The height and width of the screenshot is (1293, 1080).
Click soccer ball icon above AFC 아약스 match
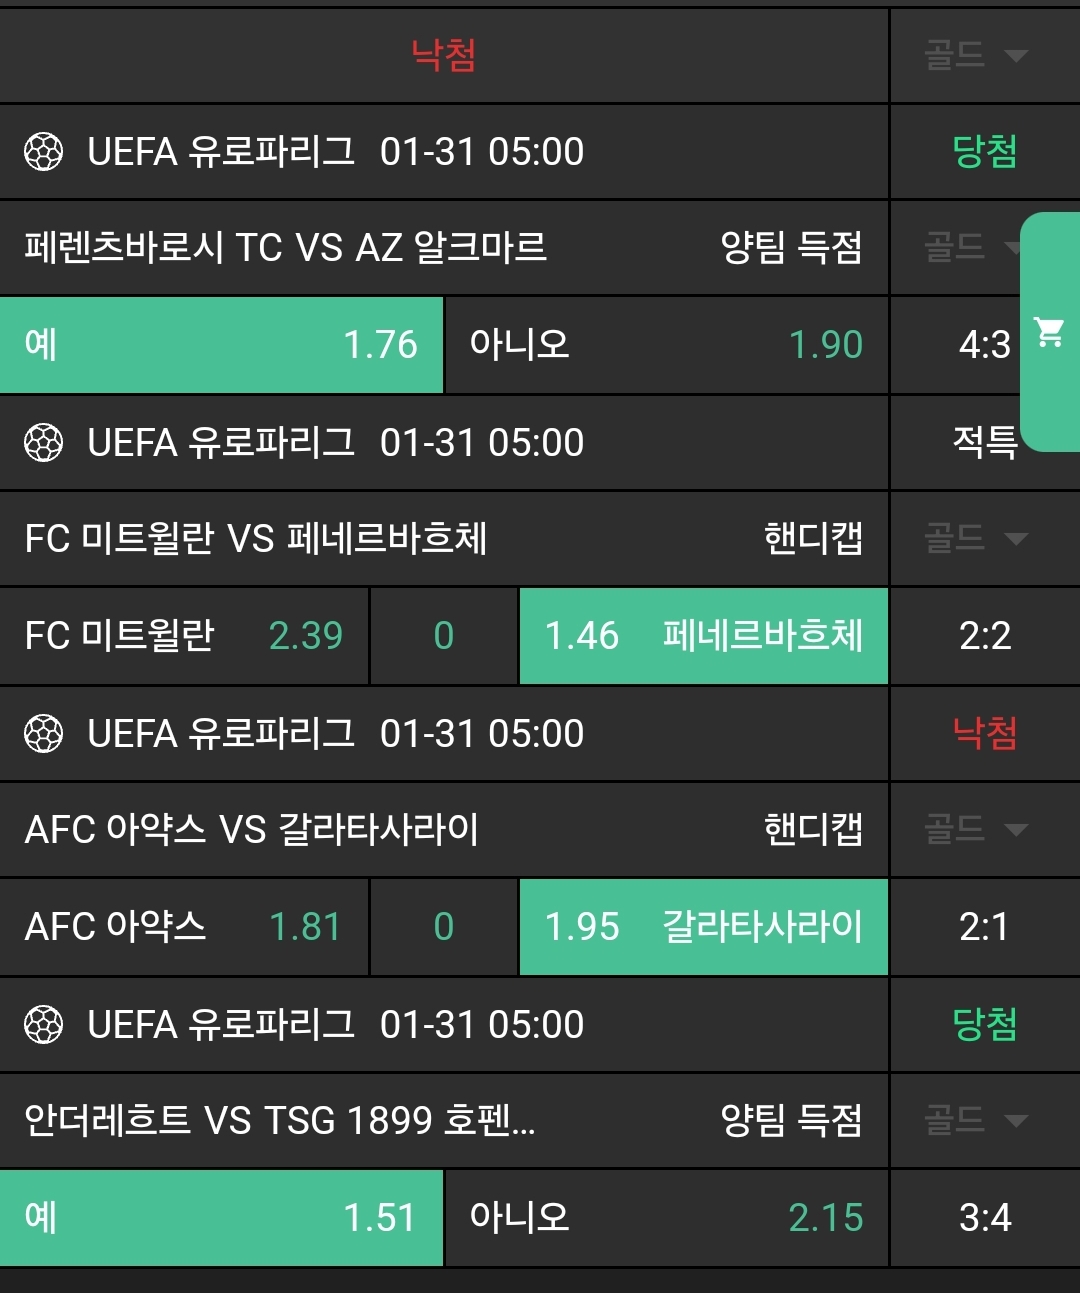tap(43, 734)
